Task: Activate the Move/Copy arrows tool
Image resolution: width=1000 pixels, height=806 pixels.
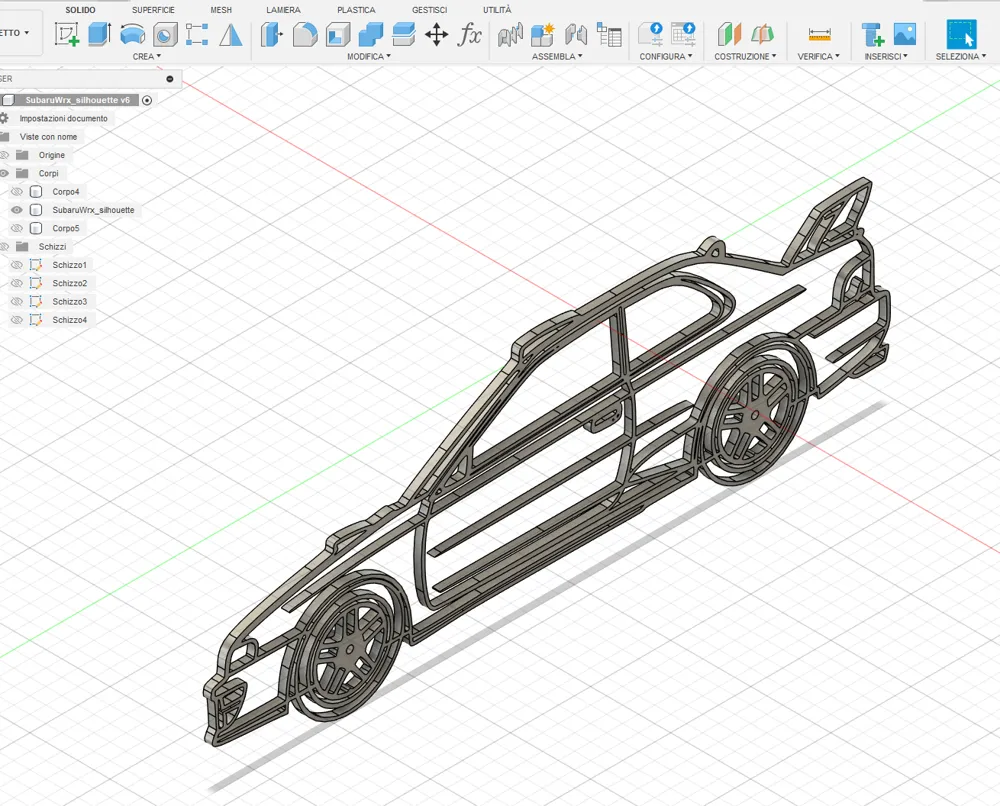Action: pyautogui.click(x=436, y=34)
